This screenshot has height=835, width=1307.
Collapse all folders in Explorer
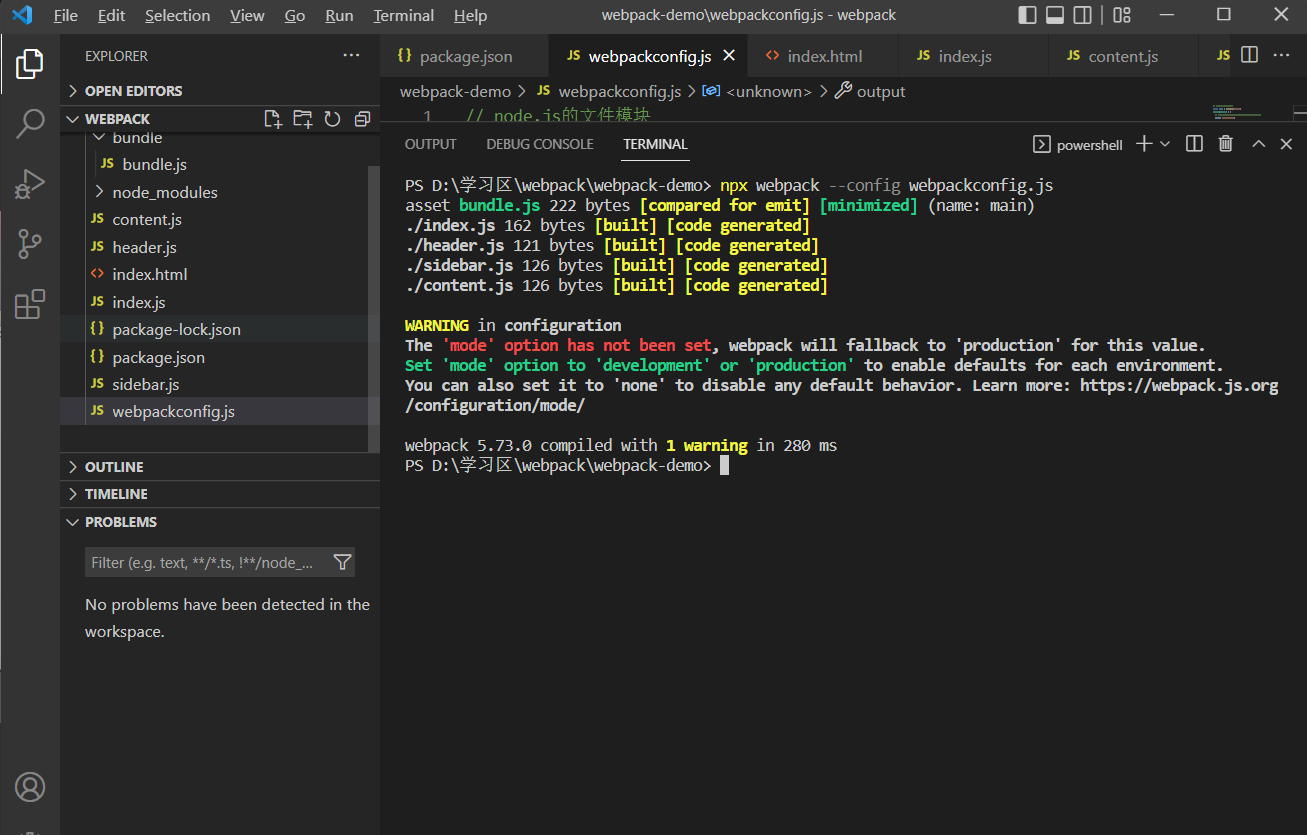pos(362,119)
